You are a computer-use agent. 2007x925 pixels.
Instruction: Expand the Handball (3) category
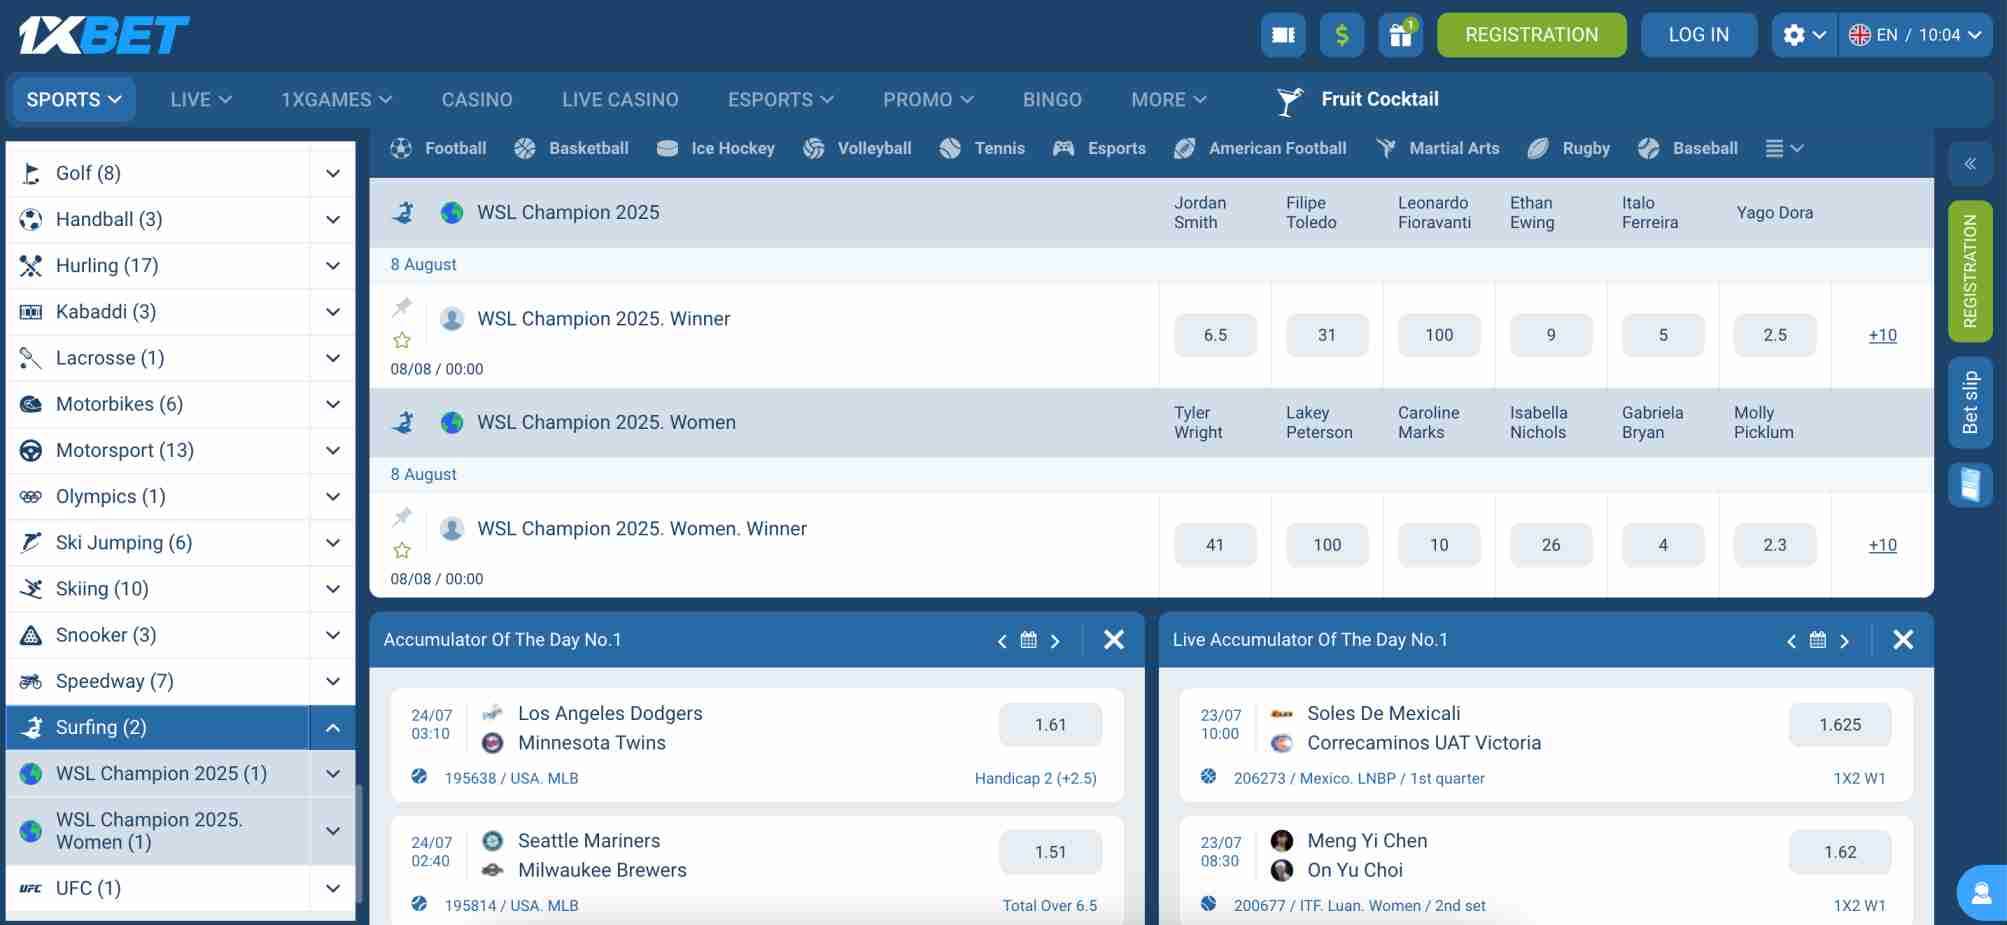pos(333,219)
